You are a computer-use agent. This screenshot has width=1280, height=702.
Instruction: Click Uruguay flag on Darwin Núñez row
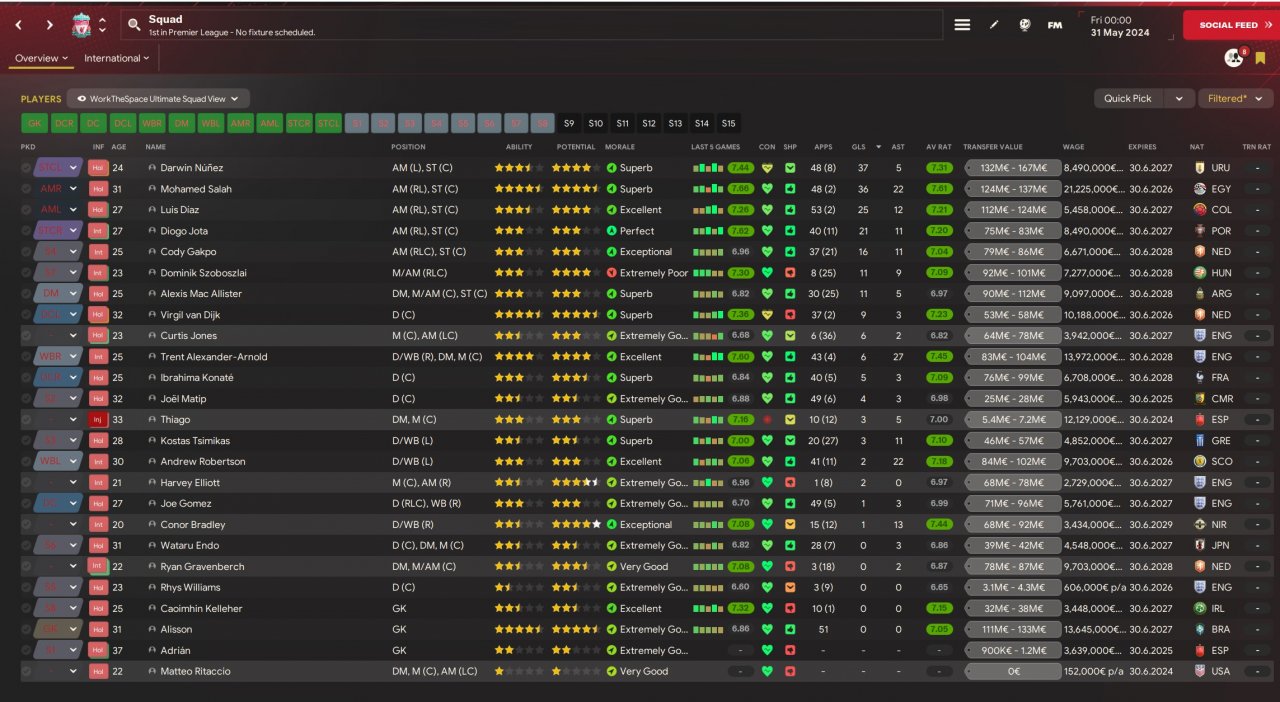[1200, 168]
